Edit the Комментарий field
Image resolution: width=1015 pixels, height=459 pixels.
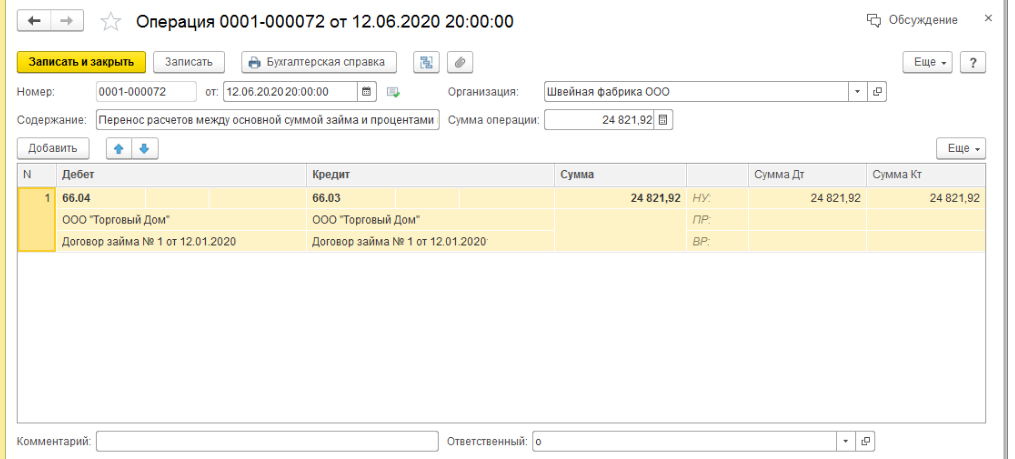[x=267, y=442]
